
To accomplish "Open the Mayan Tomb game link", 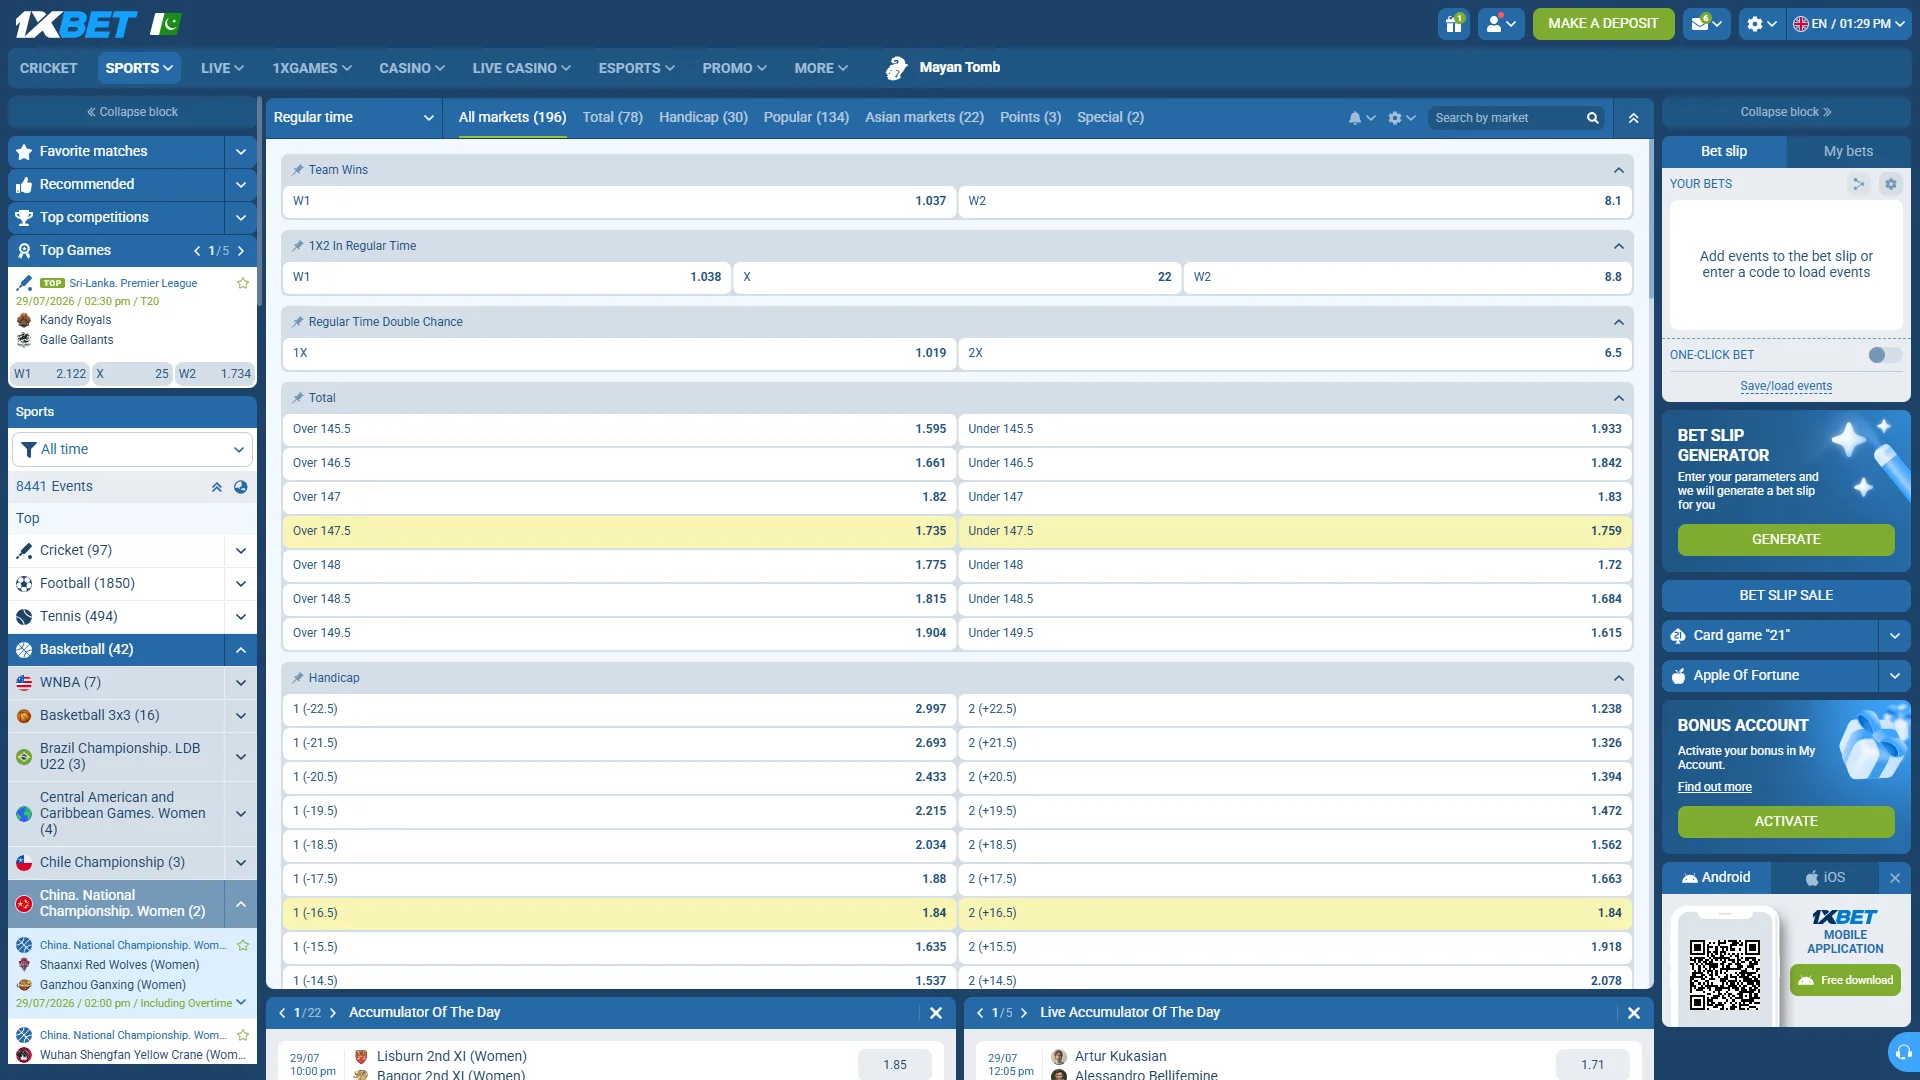I will (x=942, y=68).
